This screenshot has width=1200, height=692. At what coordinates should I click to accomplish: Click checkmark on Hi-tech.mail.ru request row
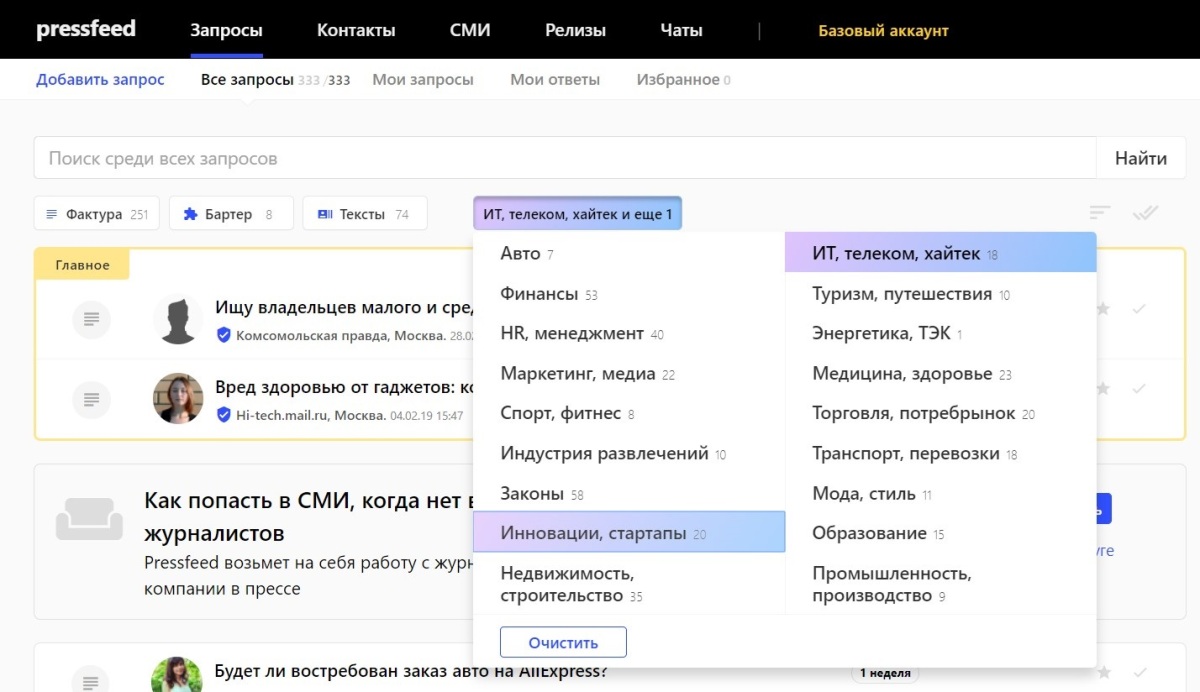(x=1138, y=389)
